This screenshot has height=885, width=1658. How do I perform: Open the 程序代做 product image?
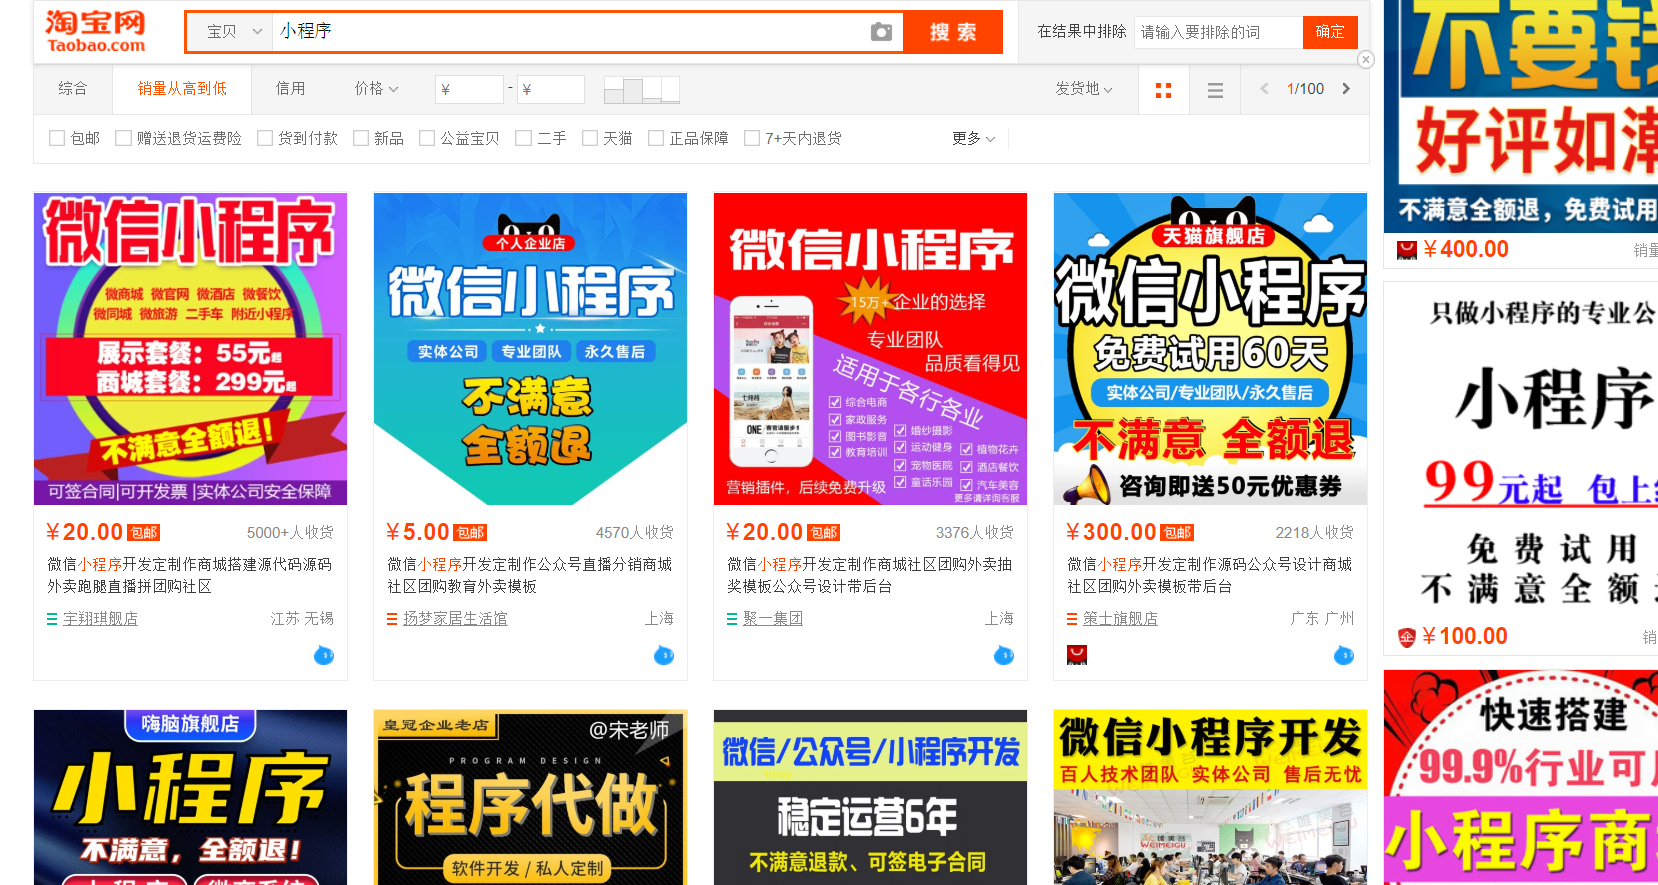coord(530,797)
